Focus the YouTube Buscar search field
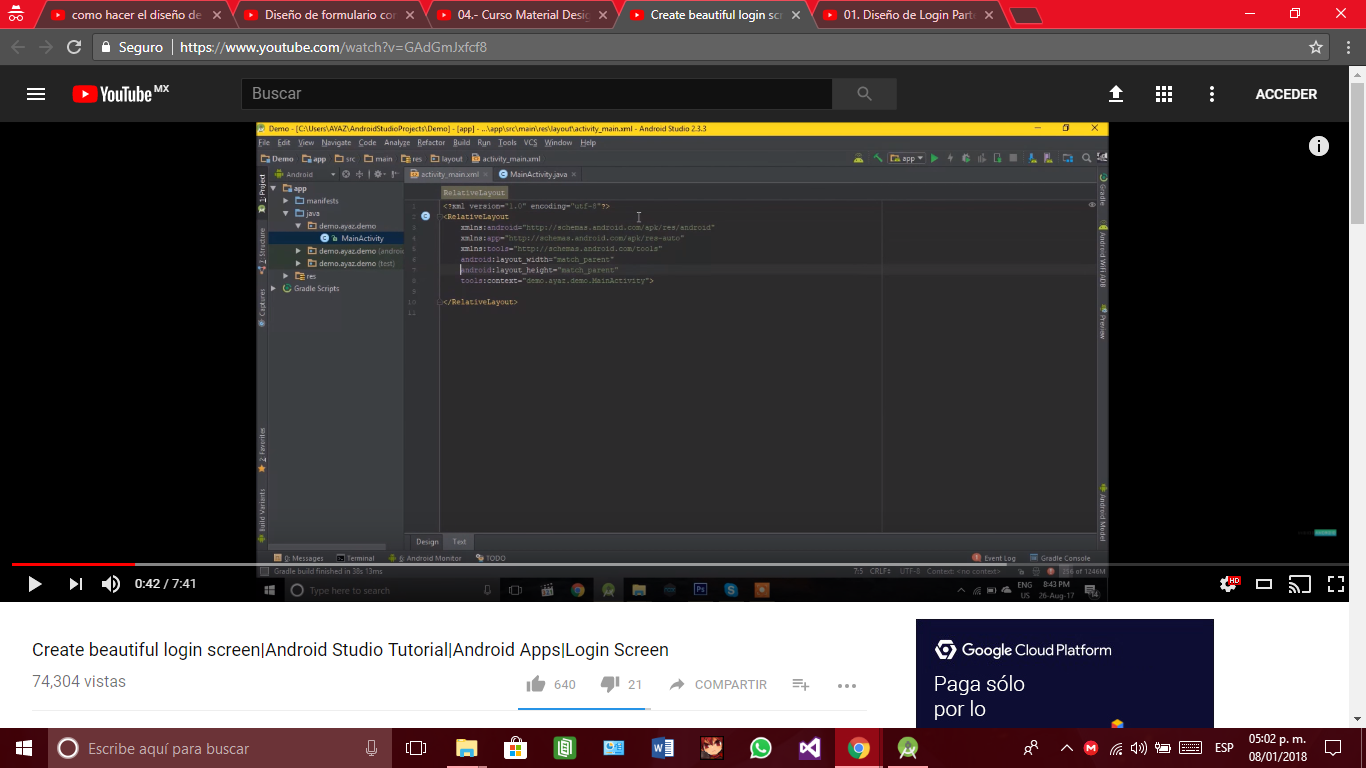 click(537, 94)
